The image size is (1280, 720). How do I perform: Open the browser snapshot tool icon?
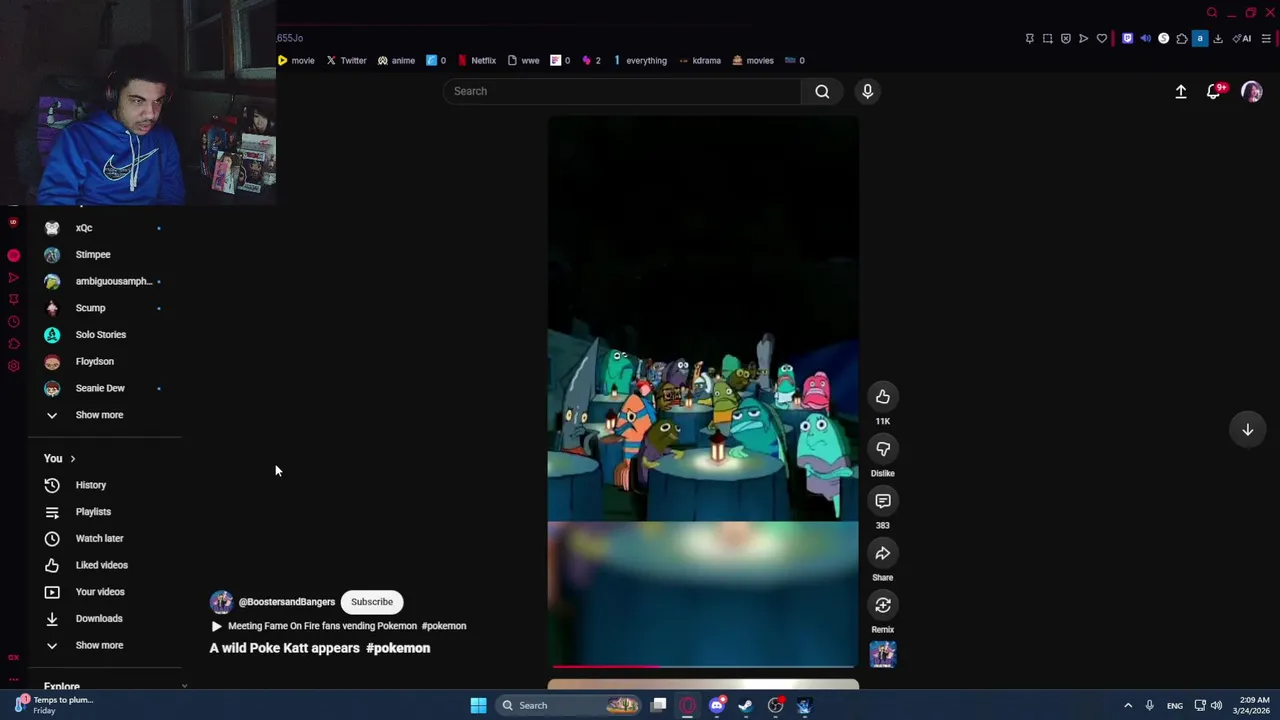point(1048,38)
